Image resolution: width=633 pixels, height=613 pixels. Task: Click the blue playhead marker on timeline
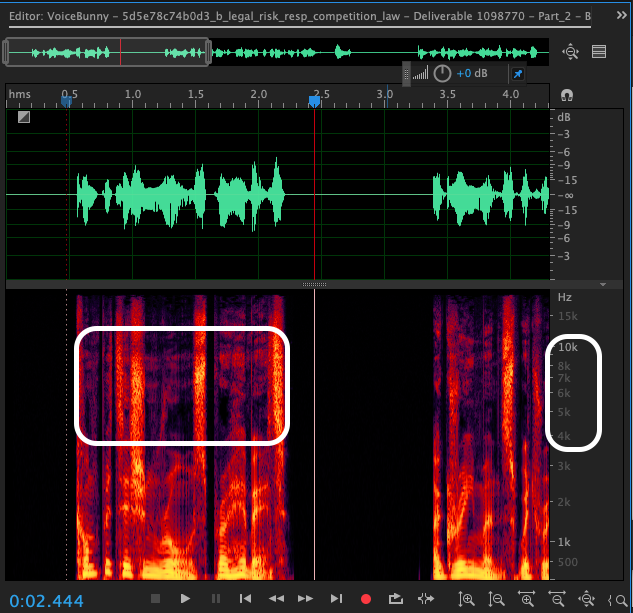314,100
